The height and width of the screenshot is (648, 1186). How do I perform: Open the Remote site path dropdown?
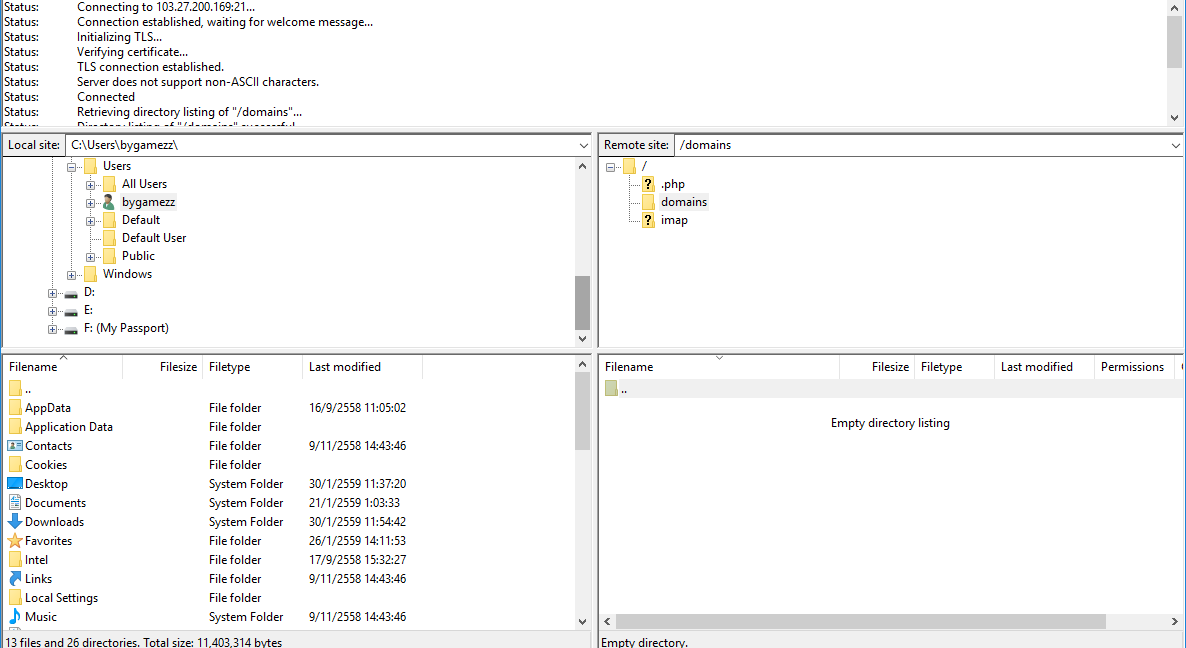pyautogui.click(x=1175, y=145)
